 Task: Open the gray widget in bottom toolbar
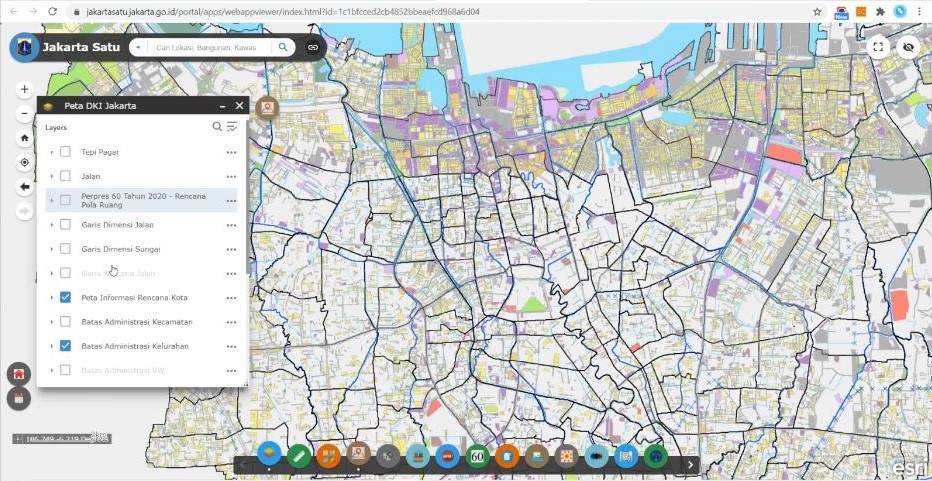(x=388, y=456)
